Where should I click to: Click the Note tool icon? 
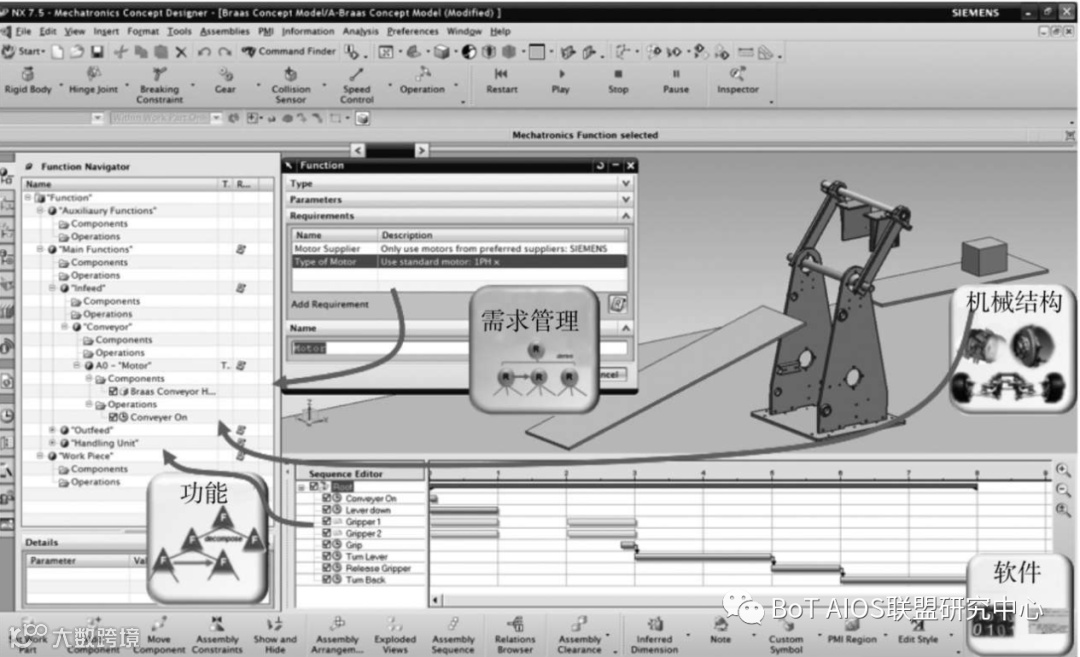pos(720,630)
